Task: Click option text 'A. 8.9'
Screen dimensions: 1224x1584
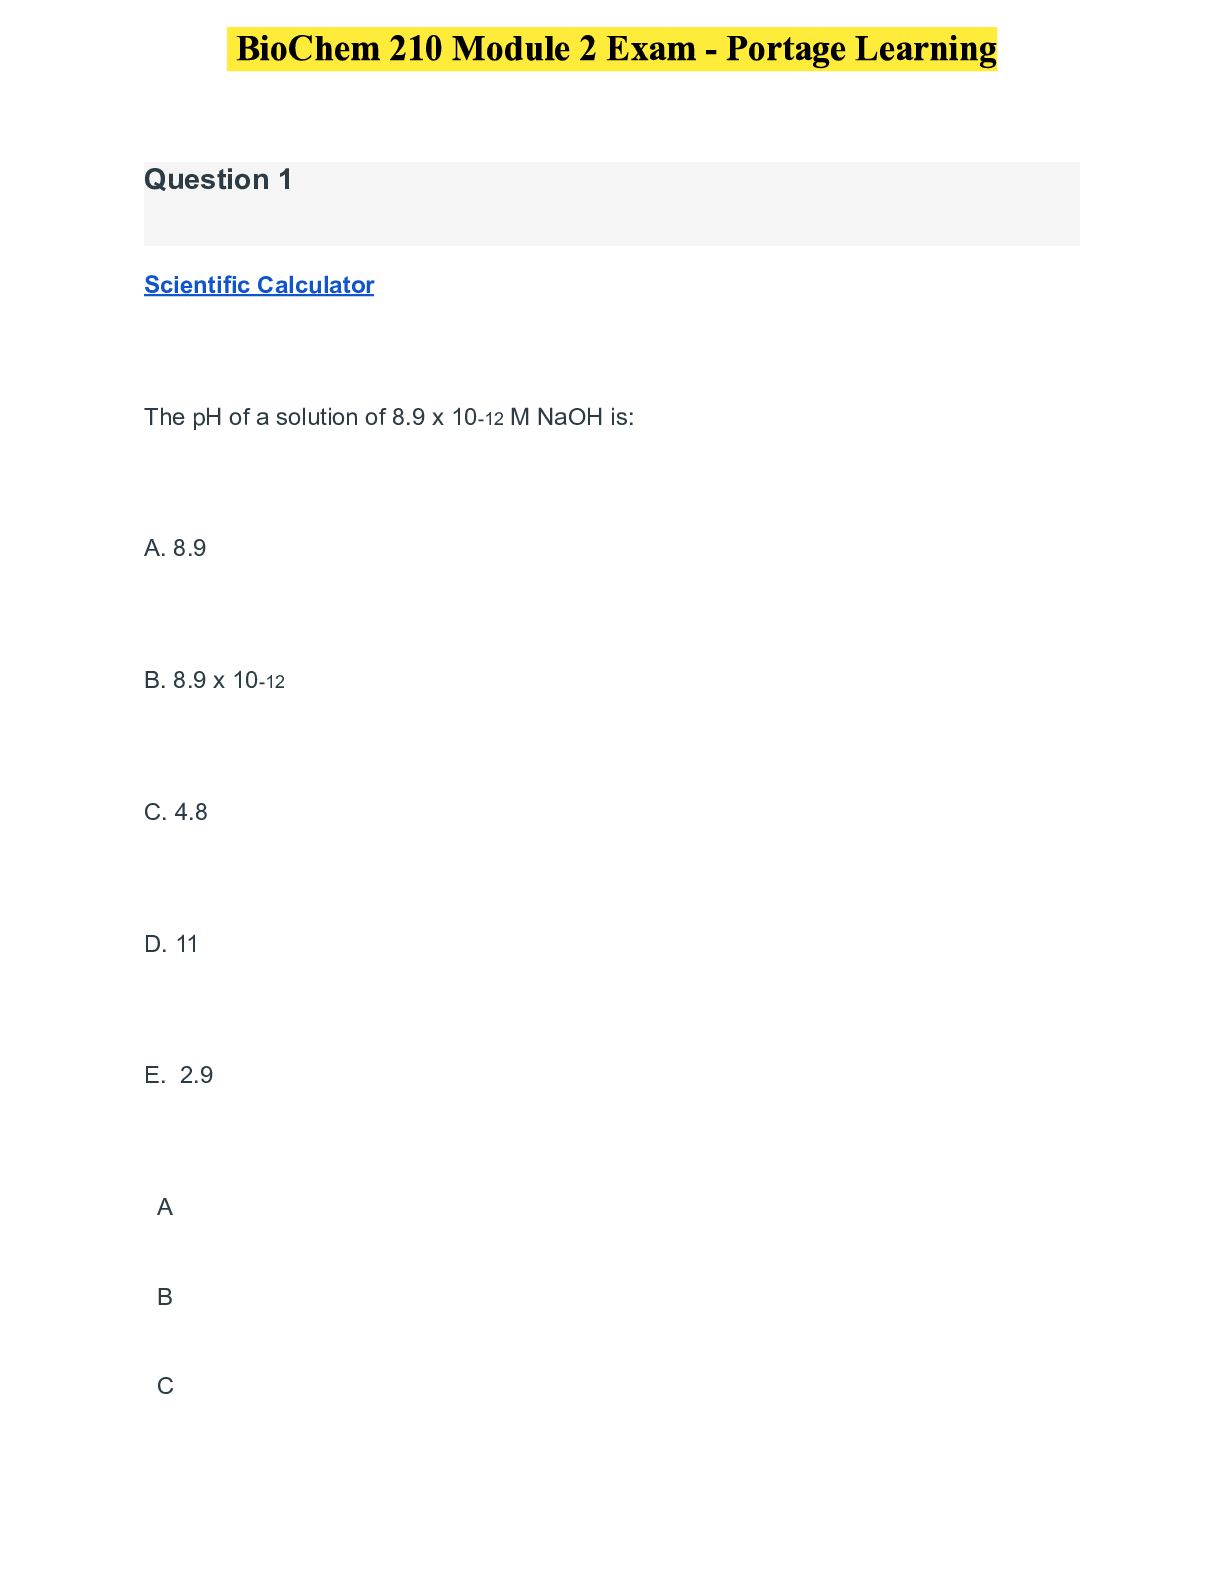Action: click(175, 548)
